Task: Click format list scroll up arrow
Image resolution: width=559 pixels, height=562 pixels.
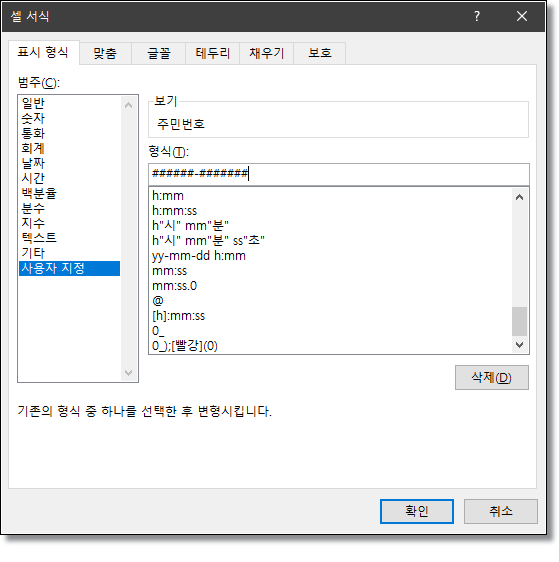Action: click(x=520, y=197)
